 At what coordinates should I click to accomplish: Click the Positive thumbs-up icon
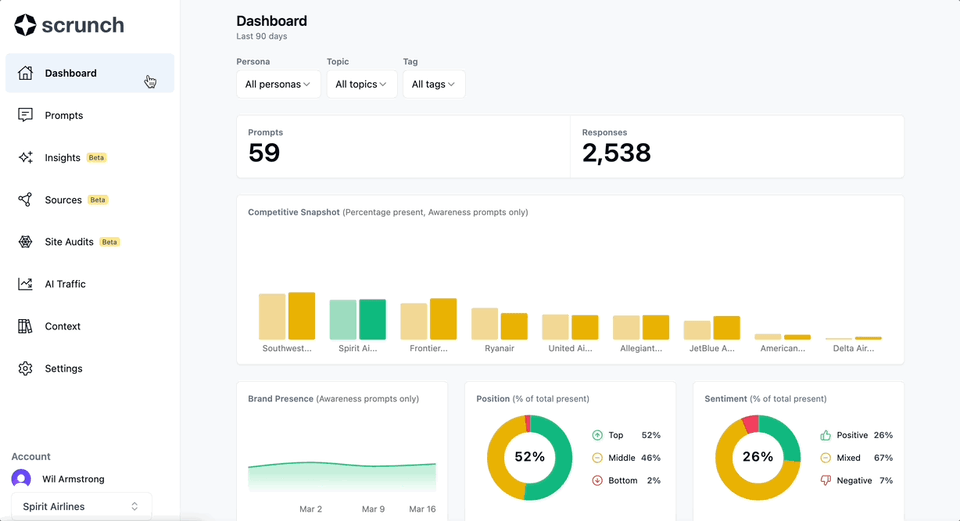pyautogui.click(x=825, y=435)
